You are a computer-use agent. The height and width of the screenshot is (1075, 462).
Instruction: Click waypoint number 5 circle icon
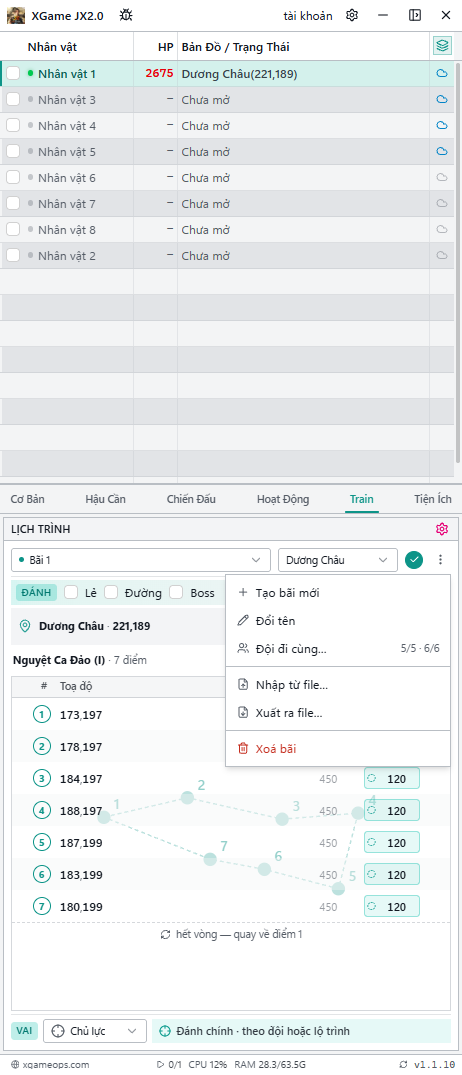42,843
